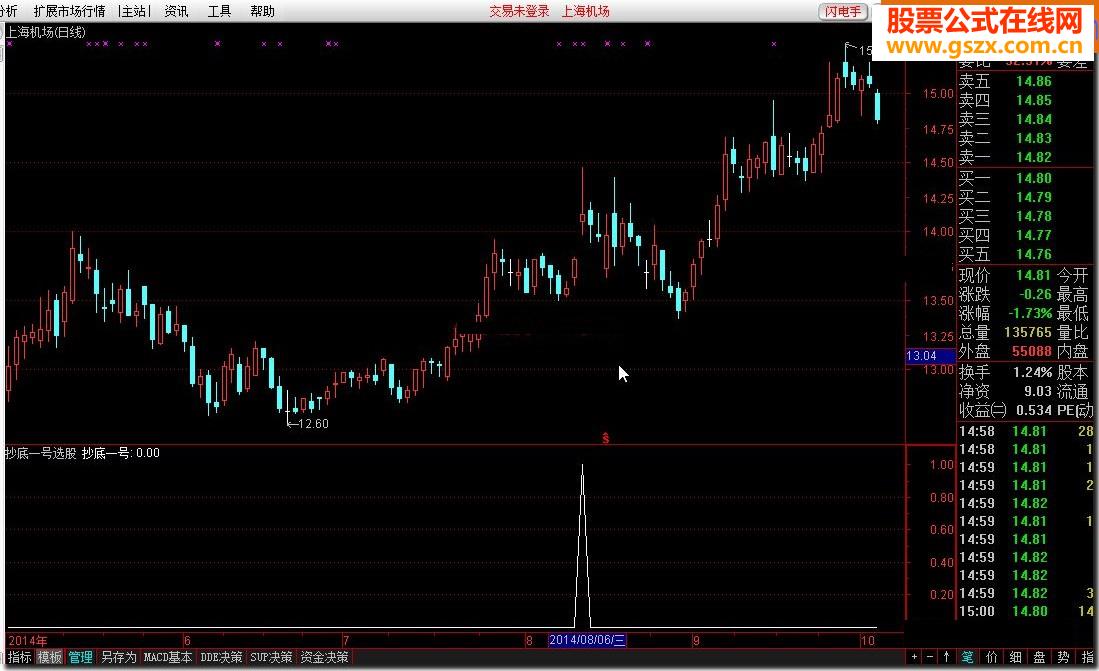The width and height of the screenshot is (1099, 671).
Task: Click the 收益 value 0.534
Action: point(1034,409)
